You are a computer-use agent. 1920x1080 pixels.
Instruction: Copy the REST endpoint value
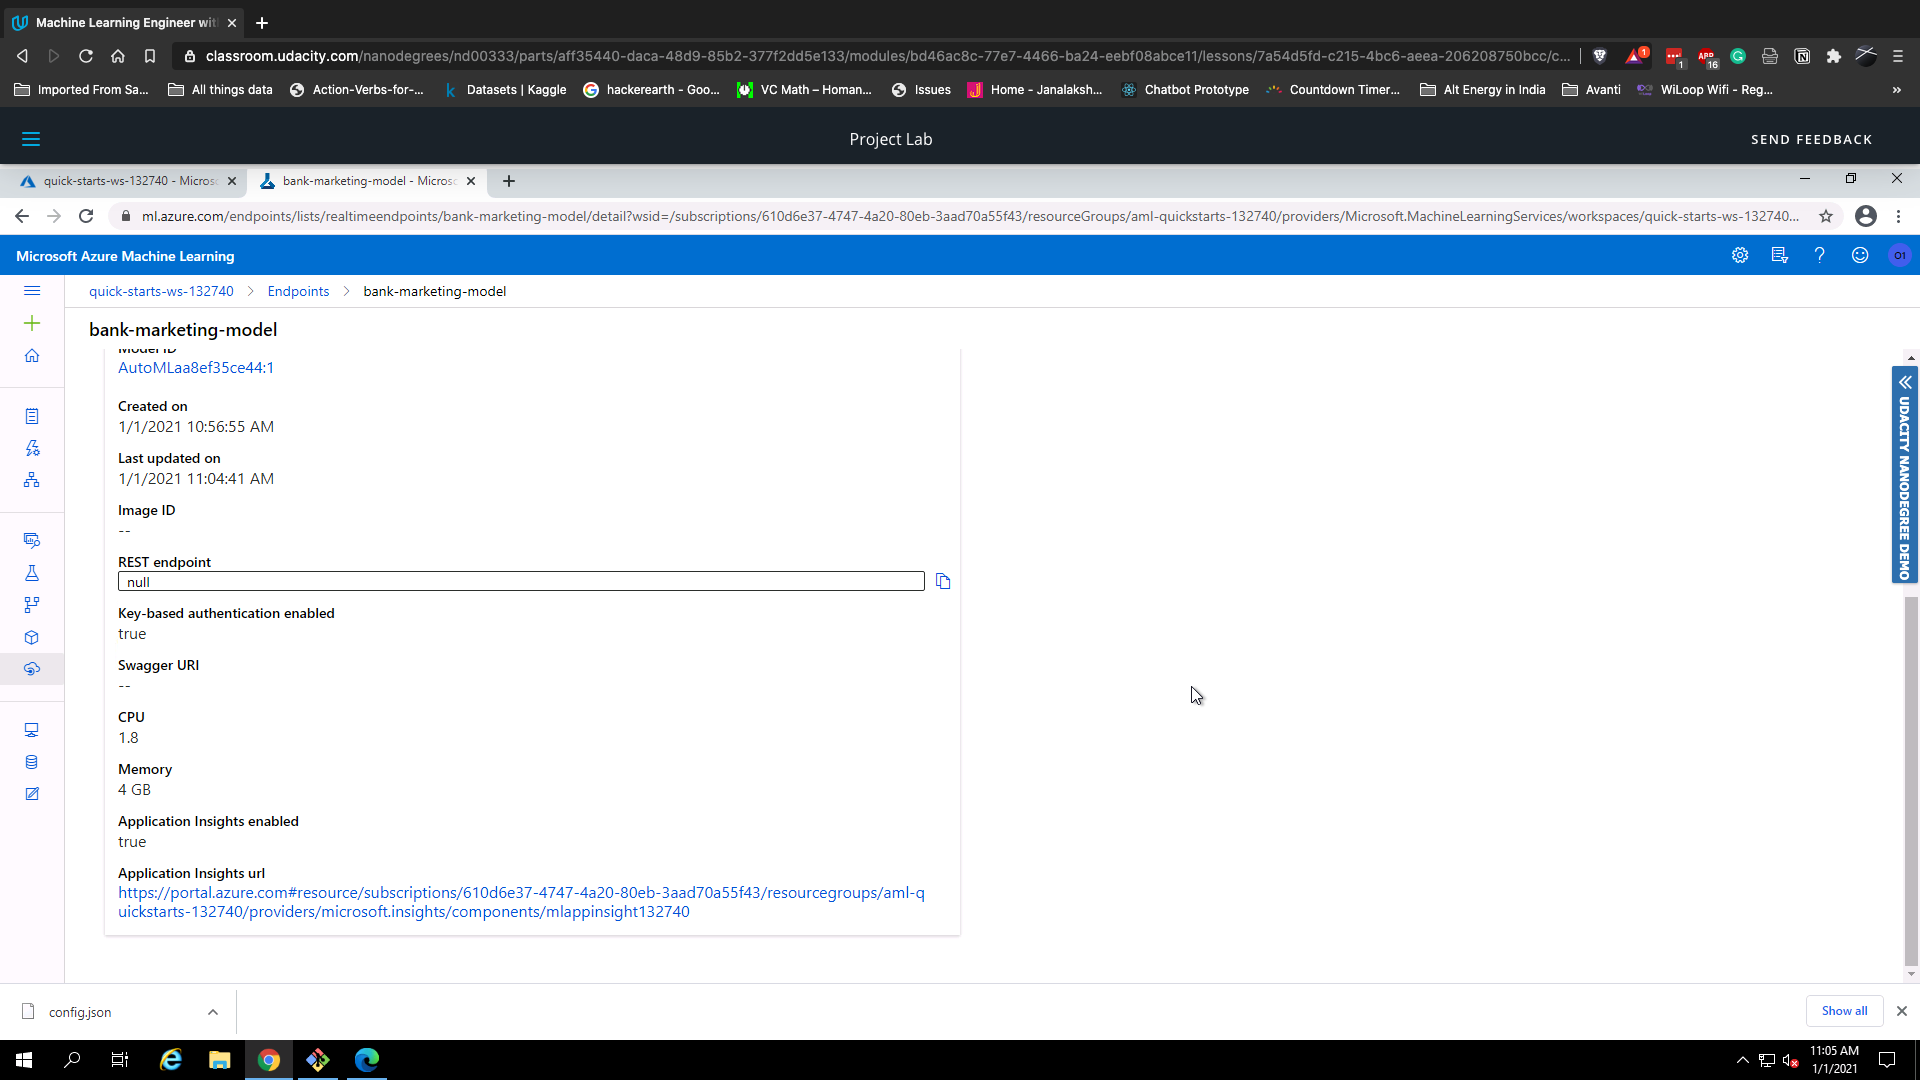[x=942, y=581]
